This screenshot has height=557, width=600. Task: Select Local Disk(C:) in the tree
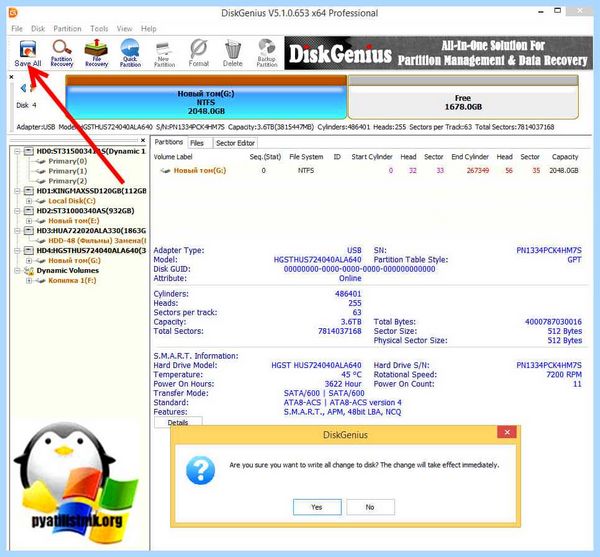tap(72, 201)
